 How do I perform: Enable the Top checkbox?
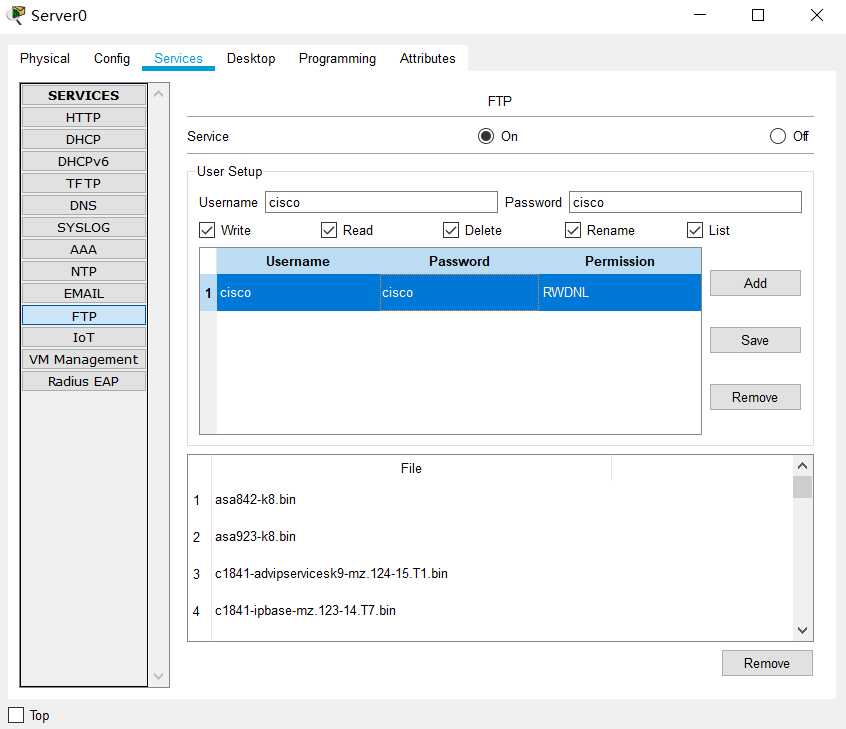pyautogui.click(x=16, y=715)
